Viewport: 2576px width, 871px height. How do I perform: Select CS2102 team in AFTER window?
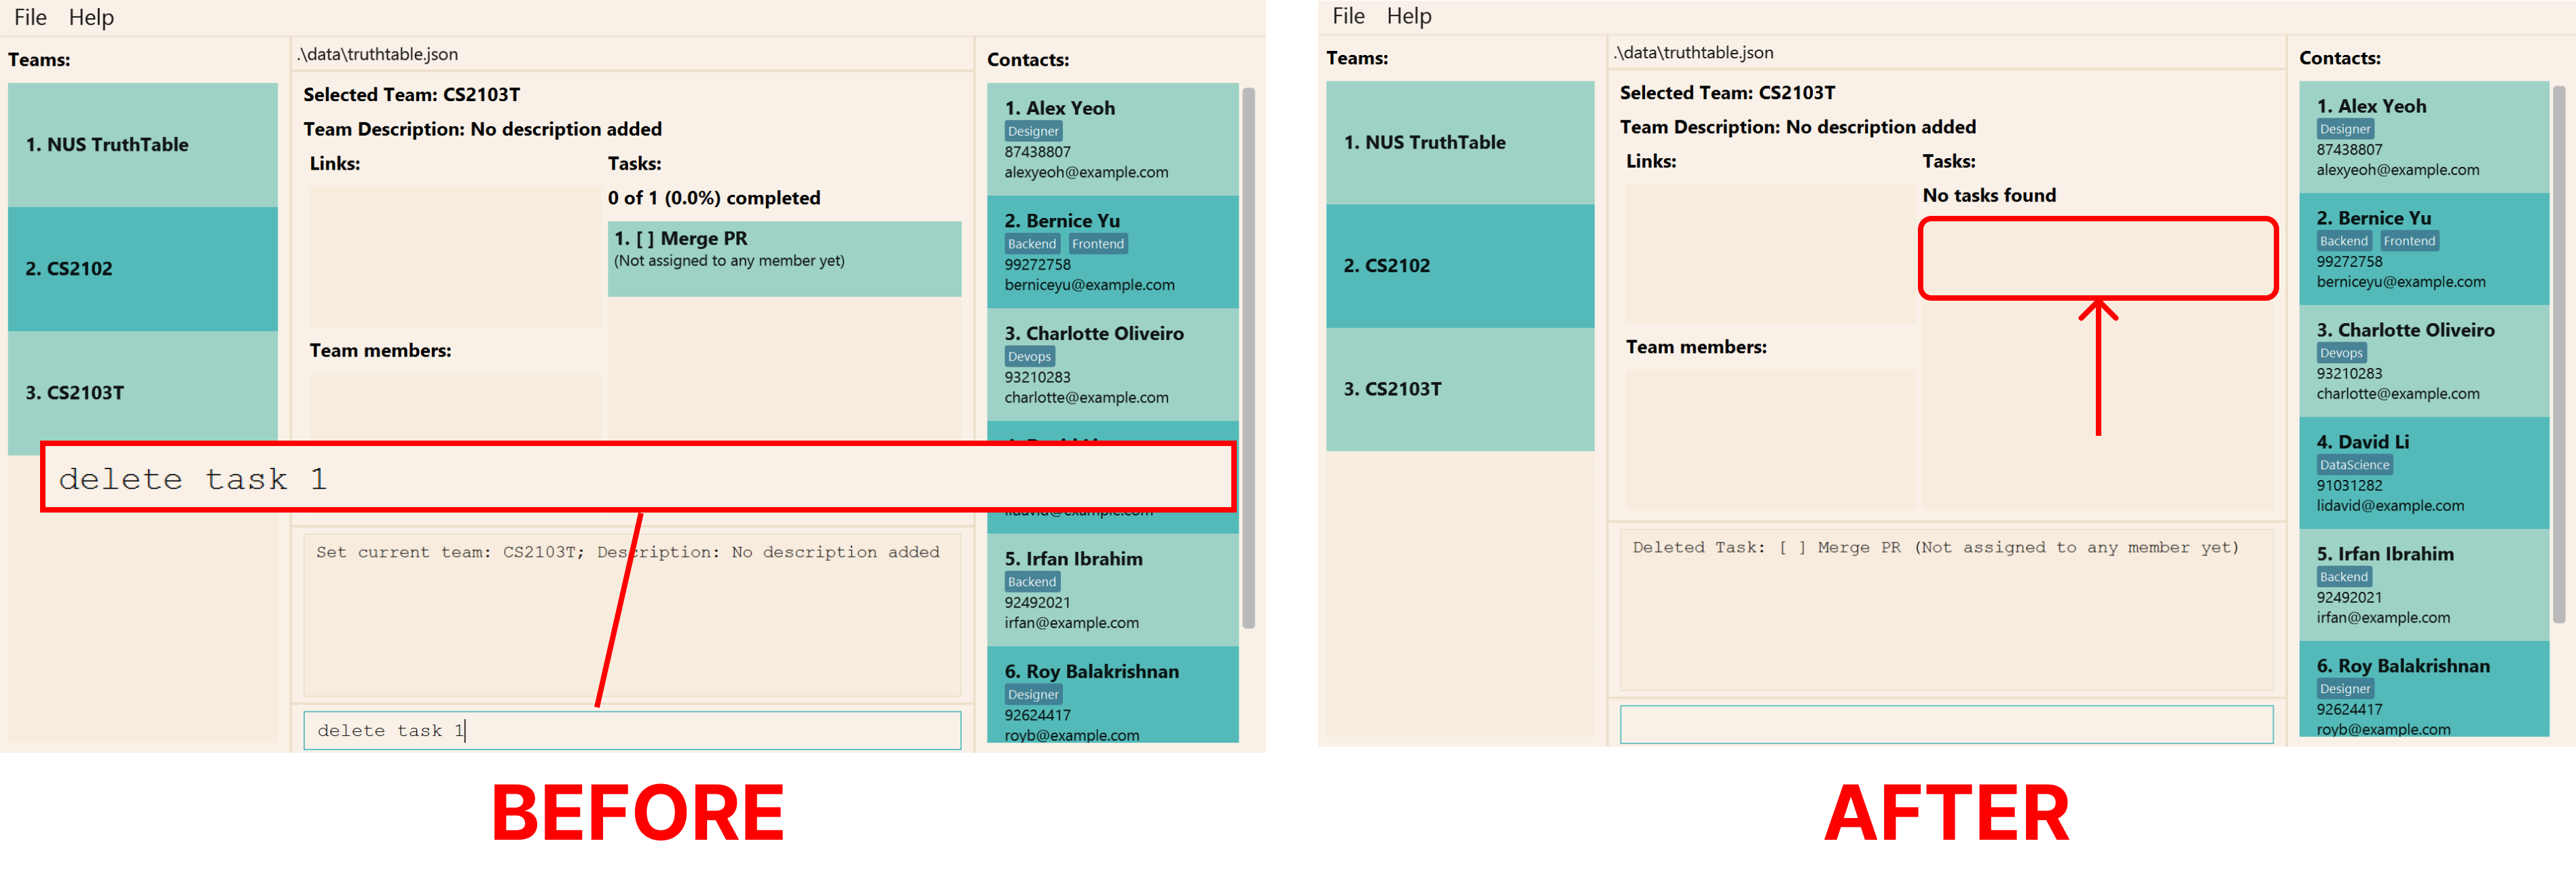(1460, 266)
